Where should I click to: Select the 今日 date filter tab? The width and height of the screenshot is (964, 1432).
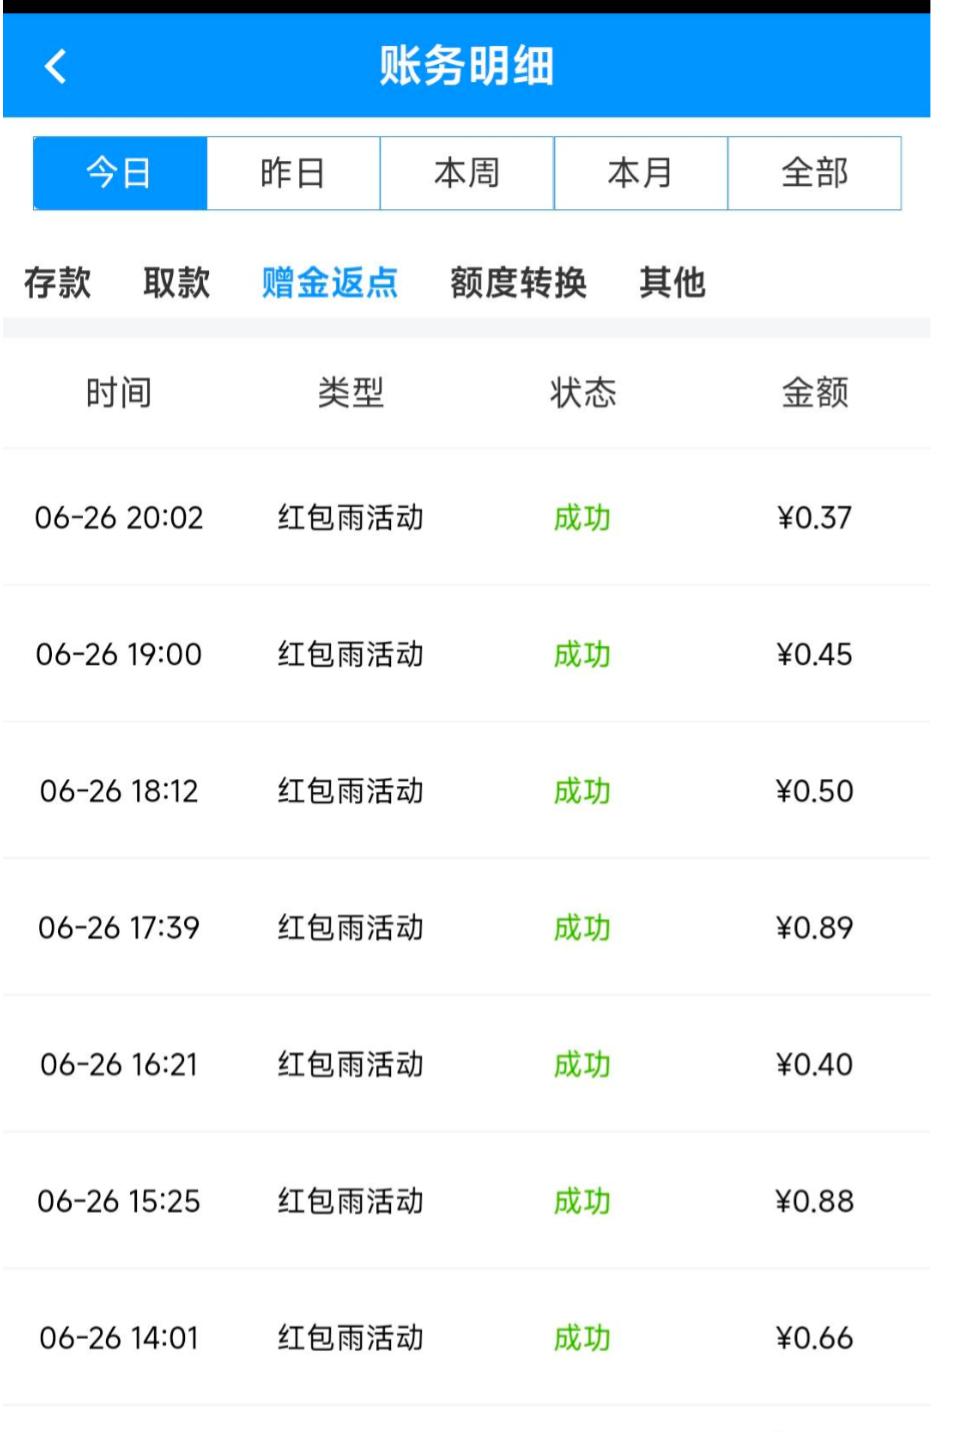point(120,173)
